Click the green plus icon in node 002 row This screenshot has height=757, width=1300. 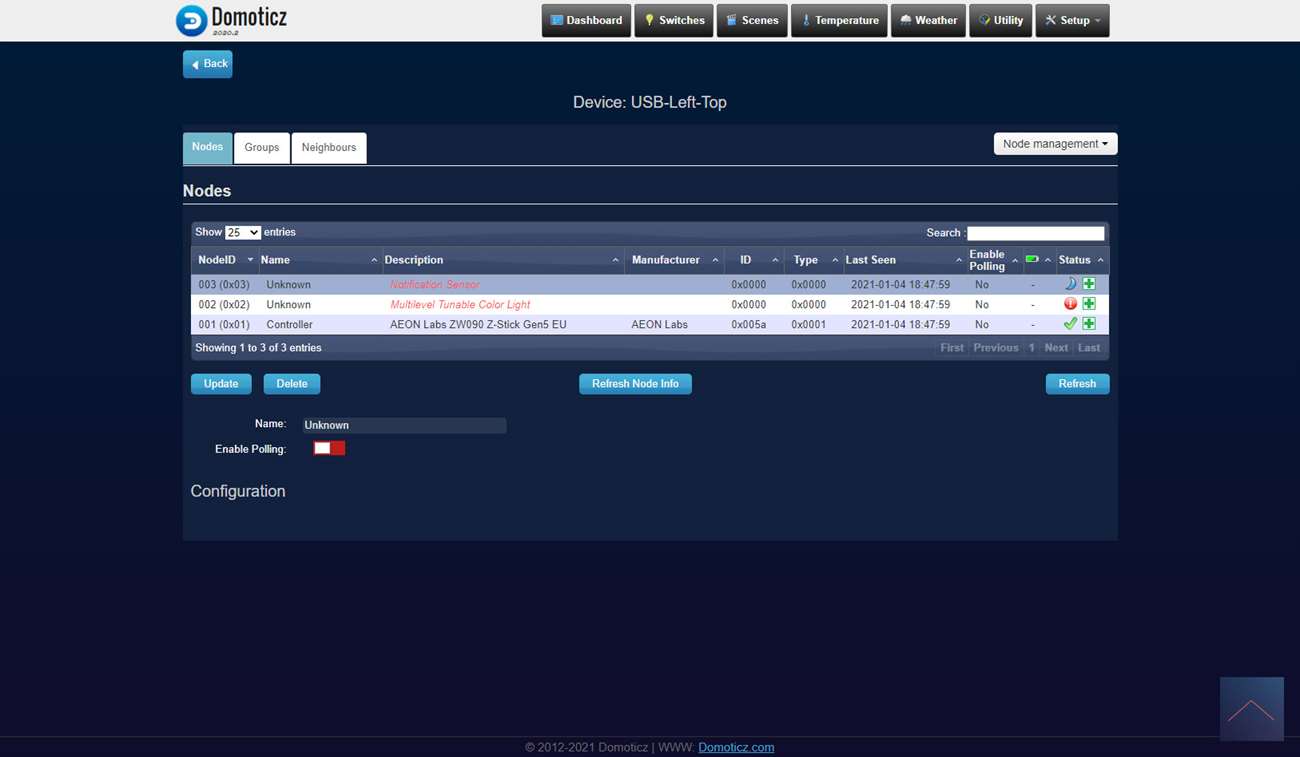pos(1089,304)
